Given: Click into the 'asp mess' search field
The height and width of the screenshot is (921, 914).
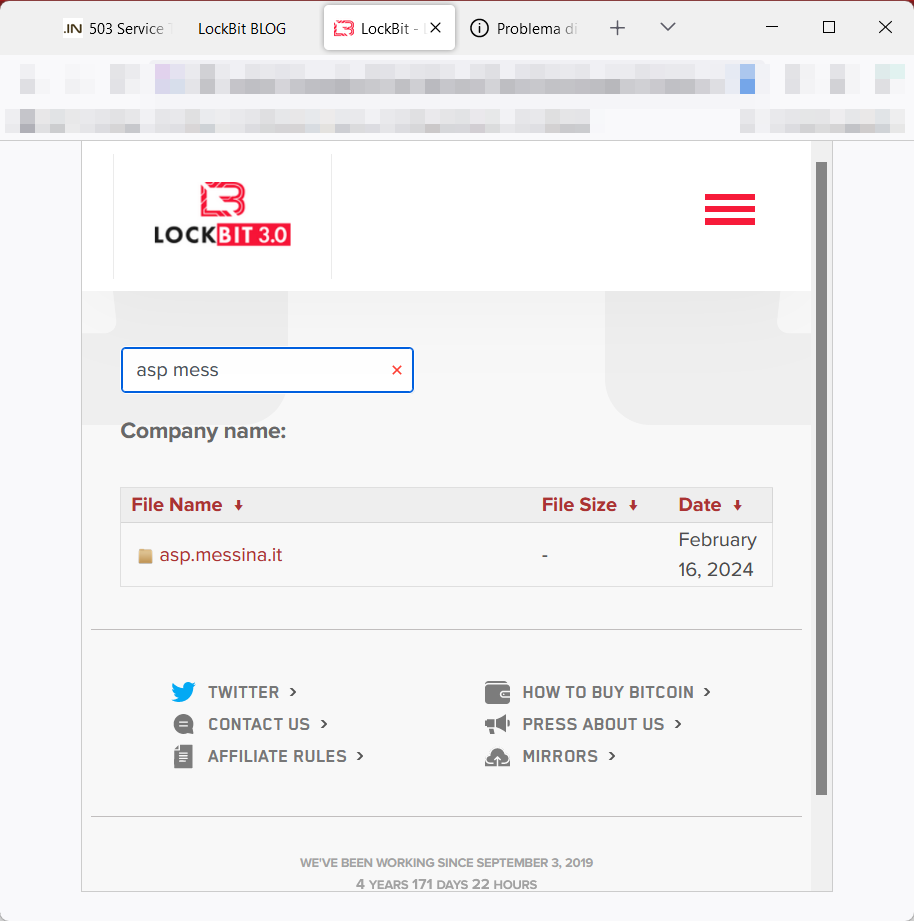Looking at the screenshot, I should (x=255, y=370).
